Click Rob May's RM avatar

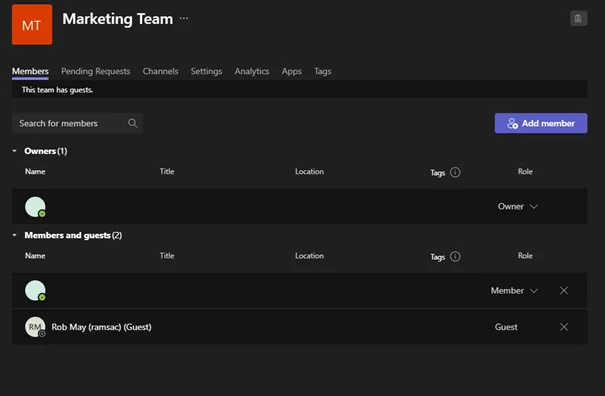[35, 327]
